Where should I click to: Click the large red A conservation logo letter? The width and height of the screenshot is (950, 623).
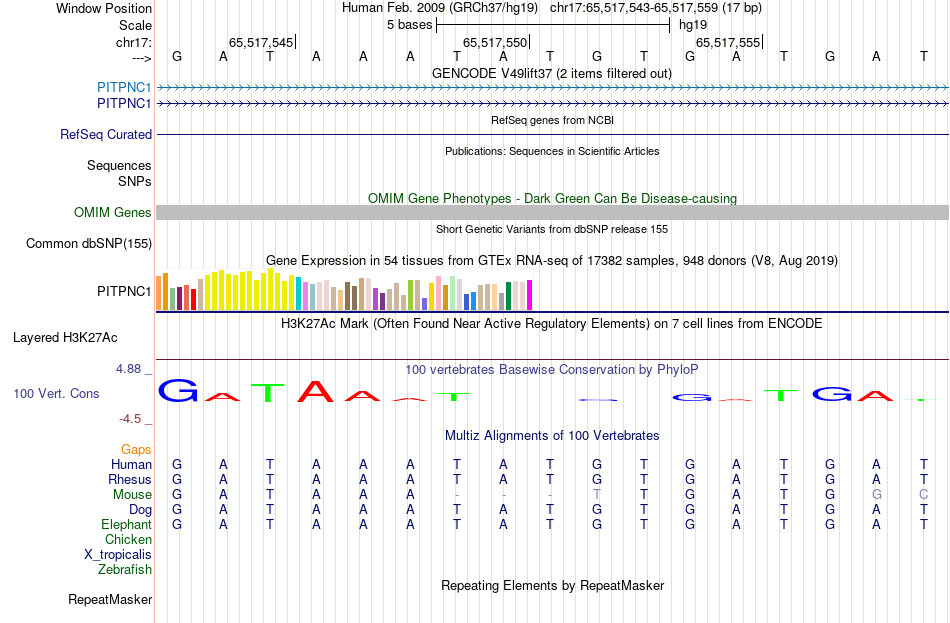(x=316, y=391)
